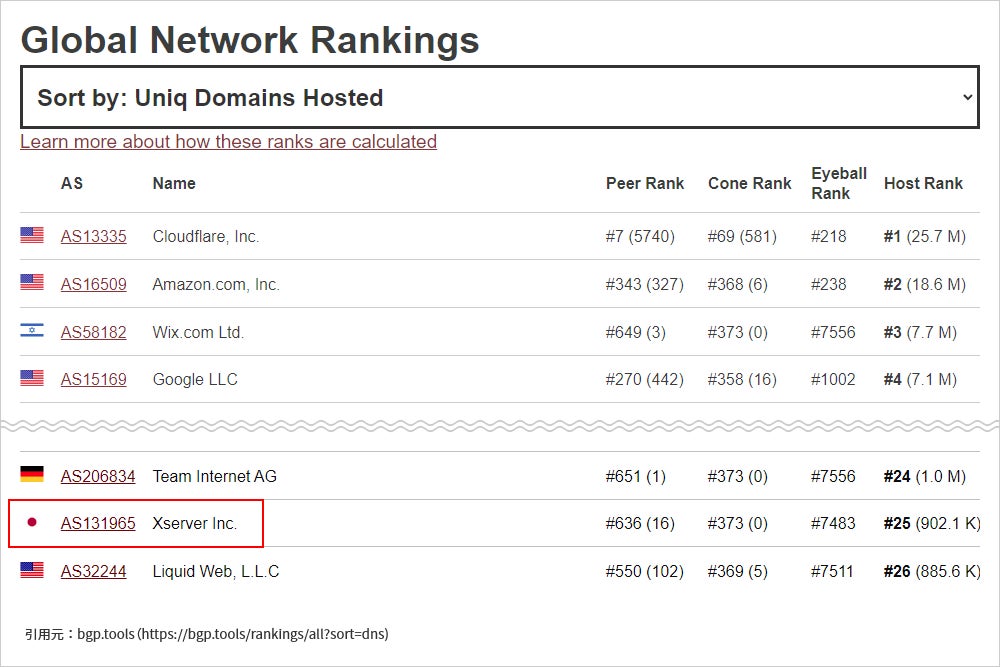Select the Cloudflare, Inc. name cell
This screenshot has height=667, width=1000.
[x=206, y=237]
